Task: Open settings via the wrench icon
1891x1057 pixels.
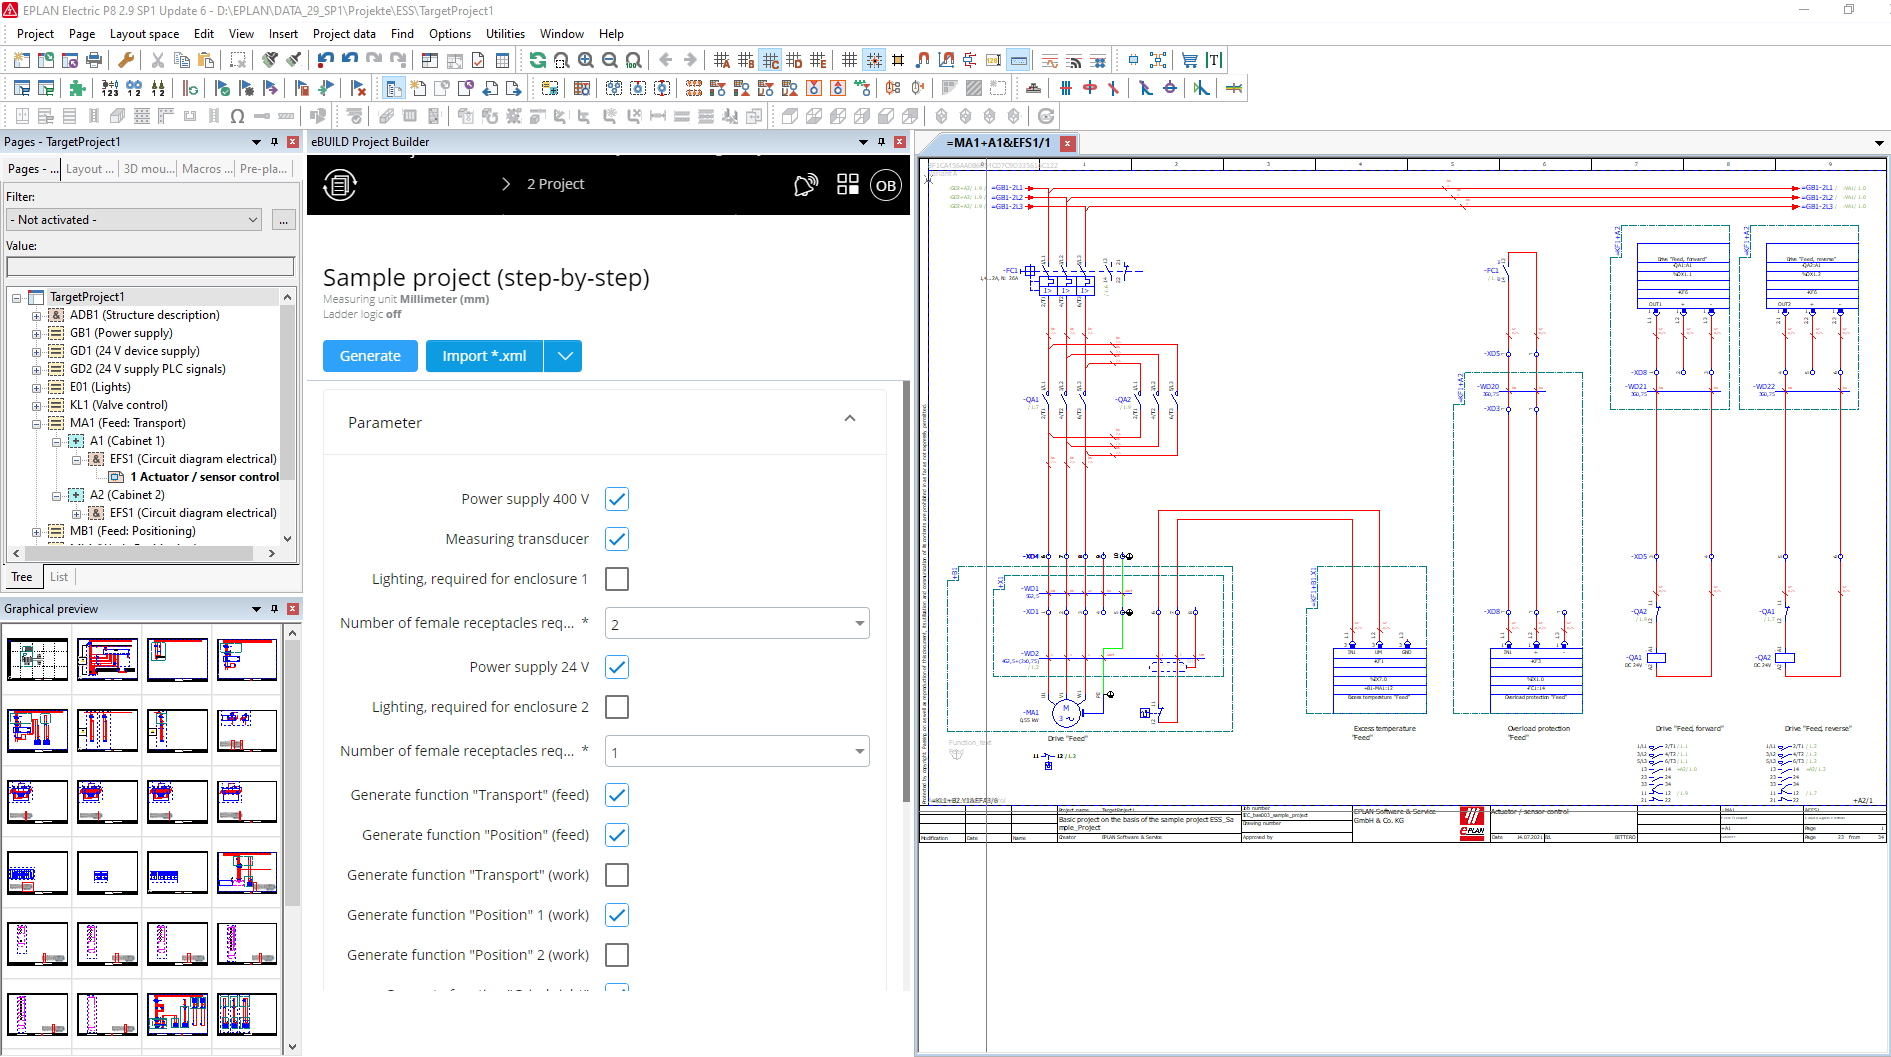Action: tap(126, 60)
